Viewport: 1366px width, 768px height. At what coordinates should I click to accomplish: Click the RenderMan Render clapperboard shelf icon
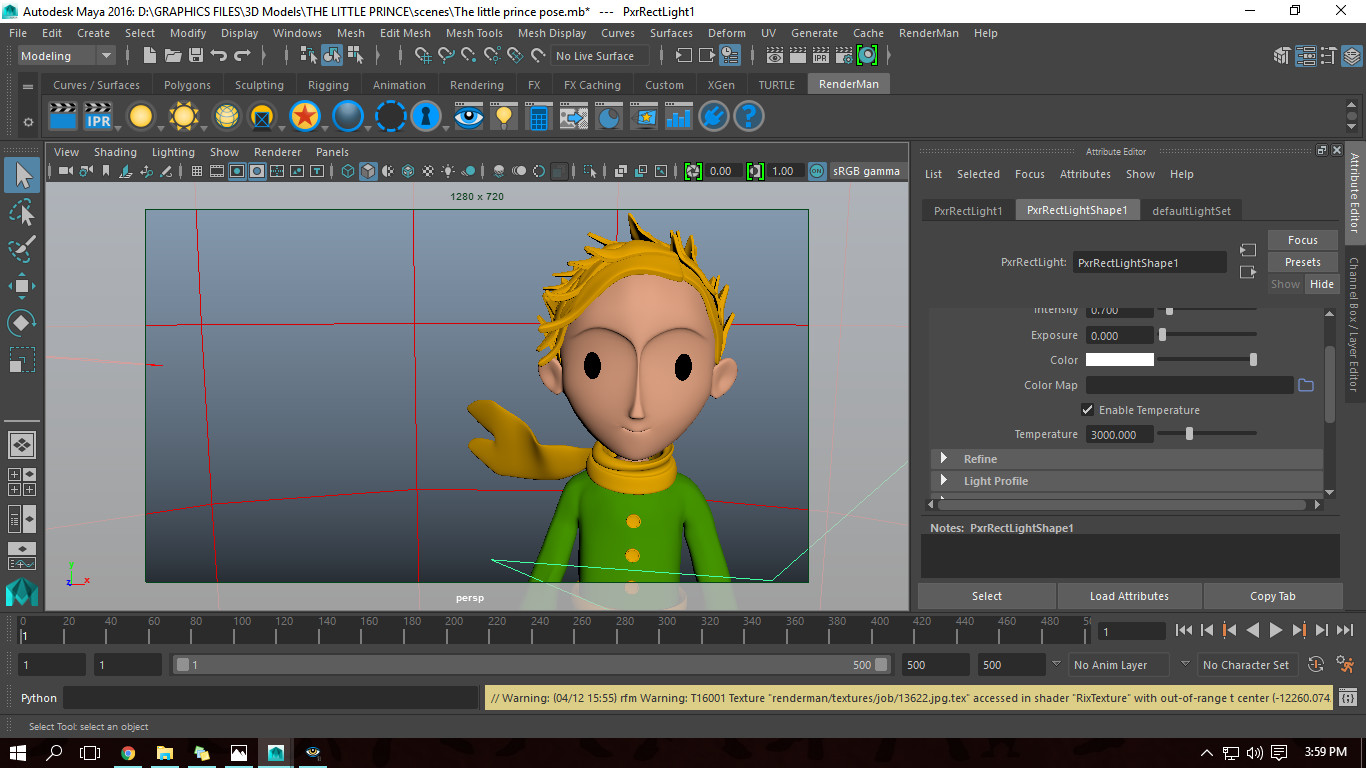(x=63, y=117)
